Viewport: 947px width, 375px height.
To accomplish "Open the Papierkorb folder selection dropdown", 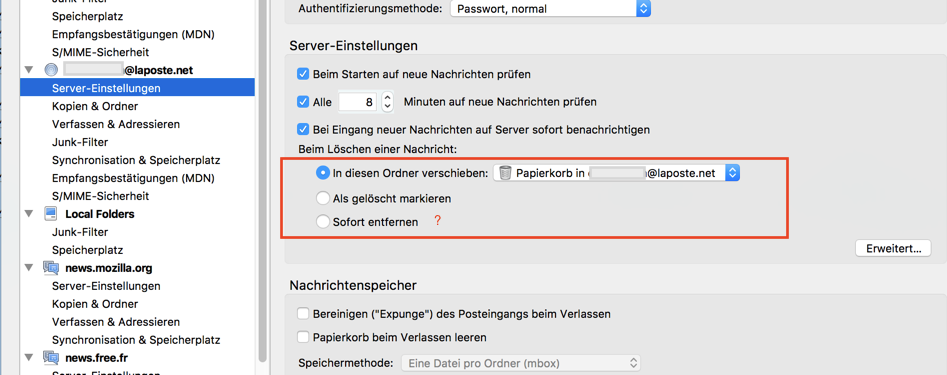I will (x=617, y=173).
